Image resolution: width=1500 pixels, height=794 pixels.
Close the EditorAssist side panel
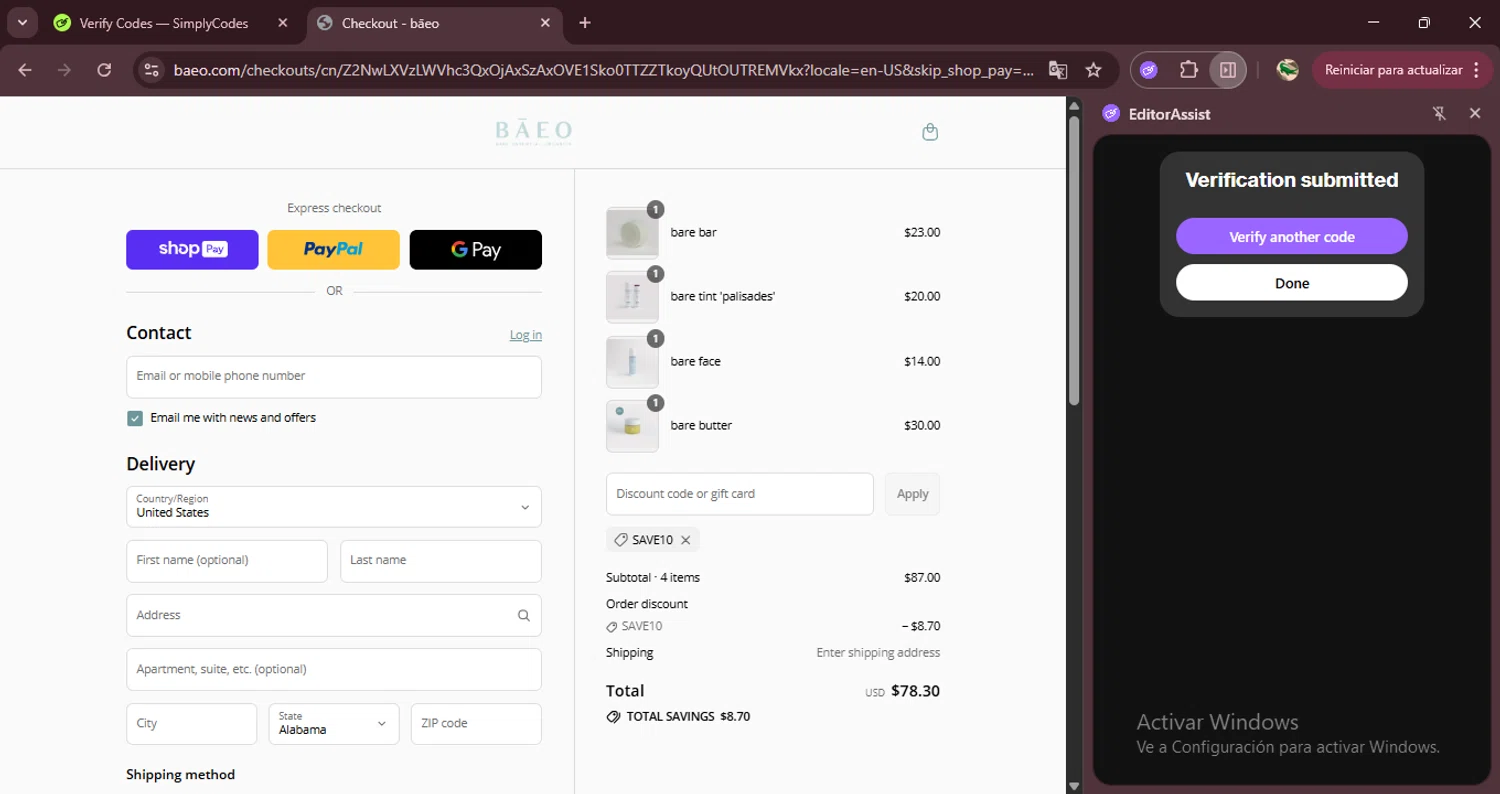1475,114
